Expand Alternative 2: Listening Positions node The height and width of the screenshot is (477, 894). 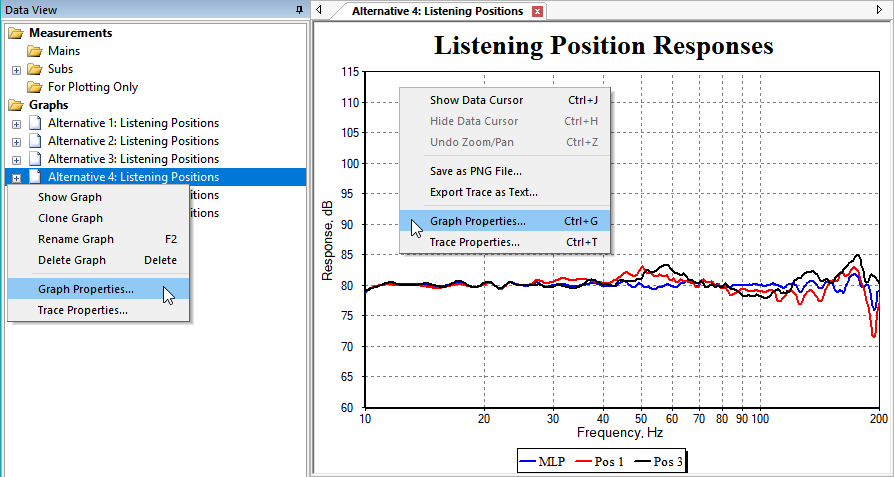pos(17,142)
